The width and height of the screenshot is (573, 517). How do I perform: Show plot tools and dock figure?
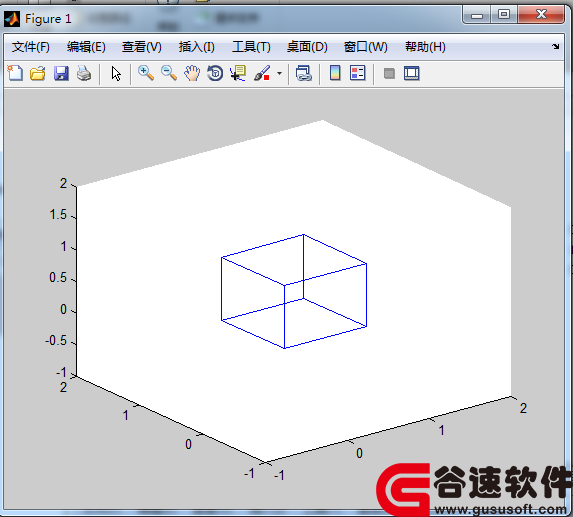pos(411,73)
